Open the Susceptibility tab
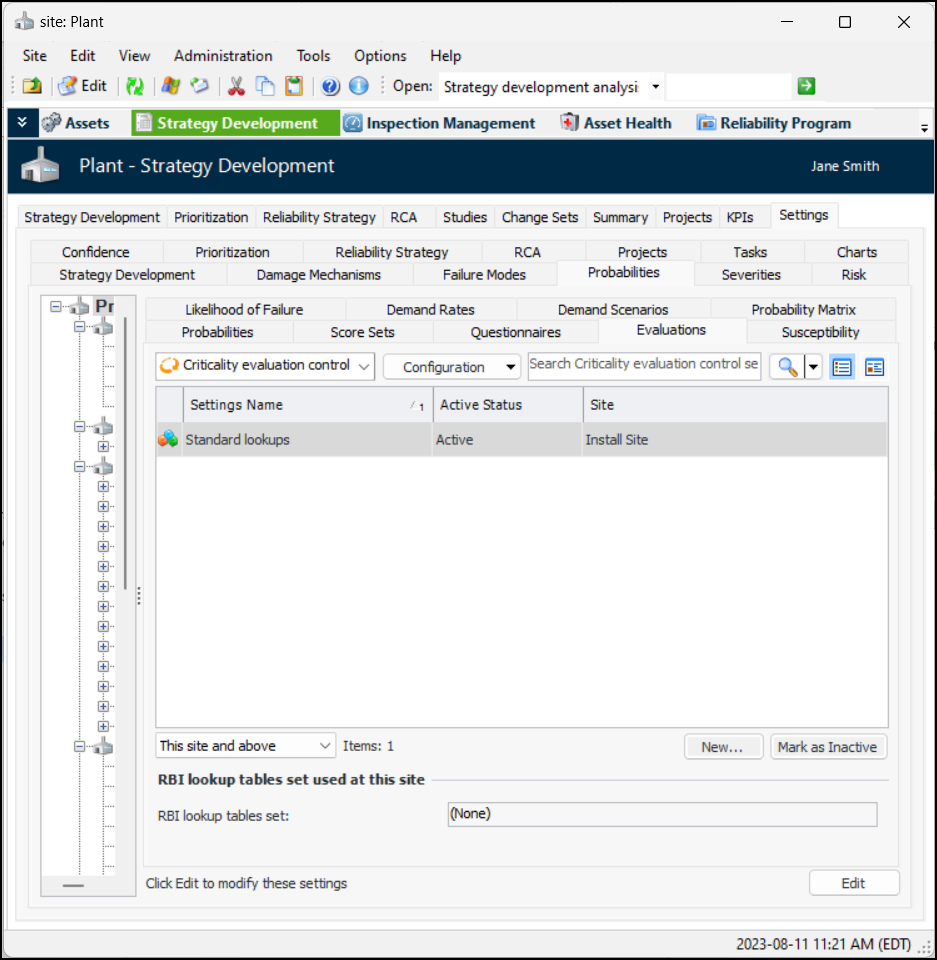 (821, 332)
